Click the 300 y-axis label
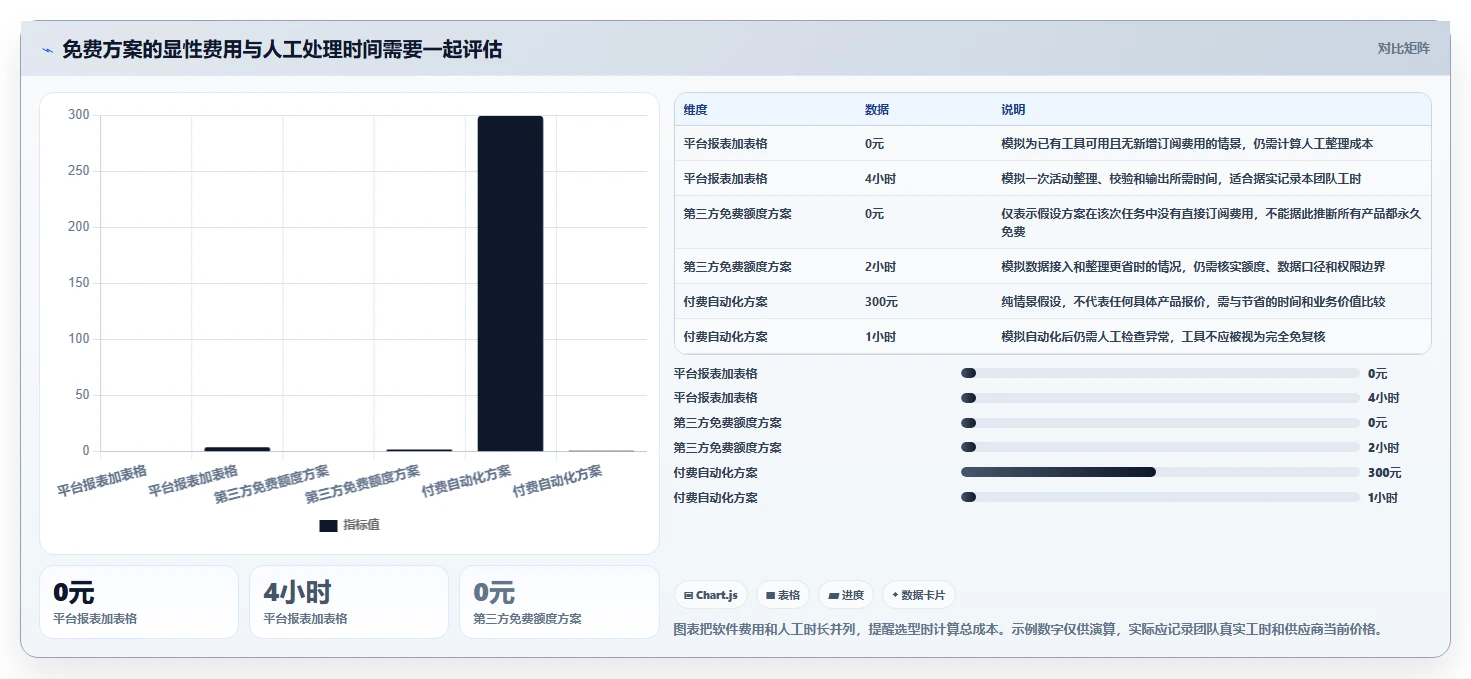 (x=79, y=115)
